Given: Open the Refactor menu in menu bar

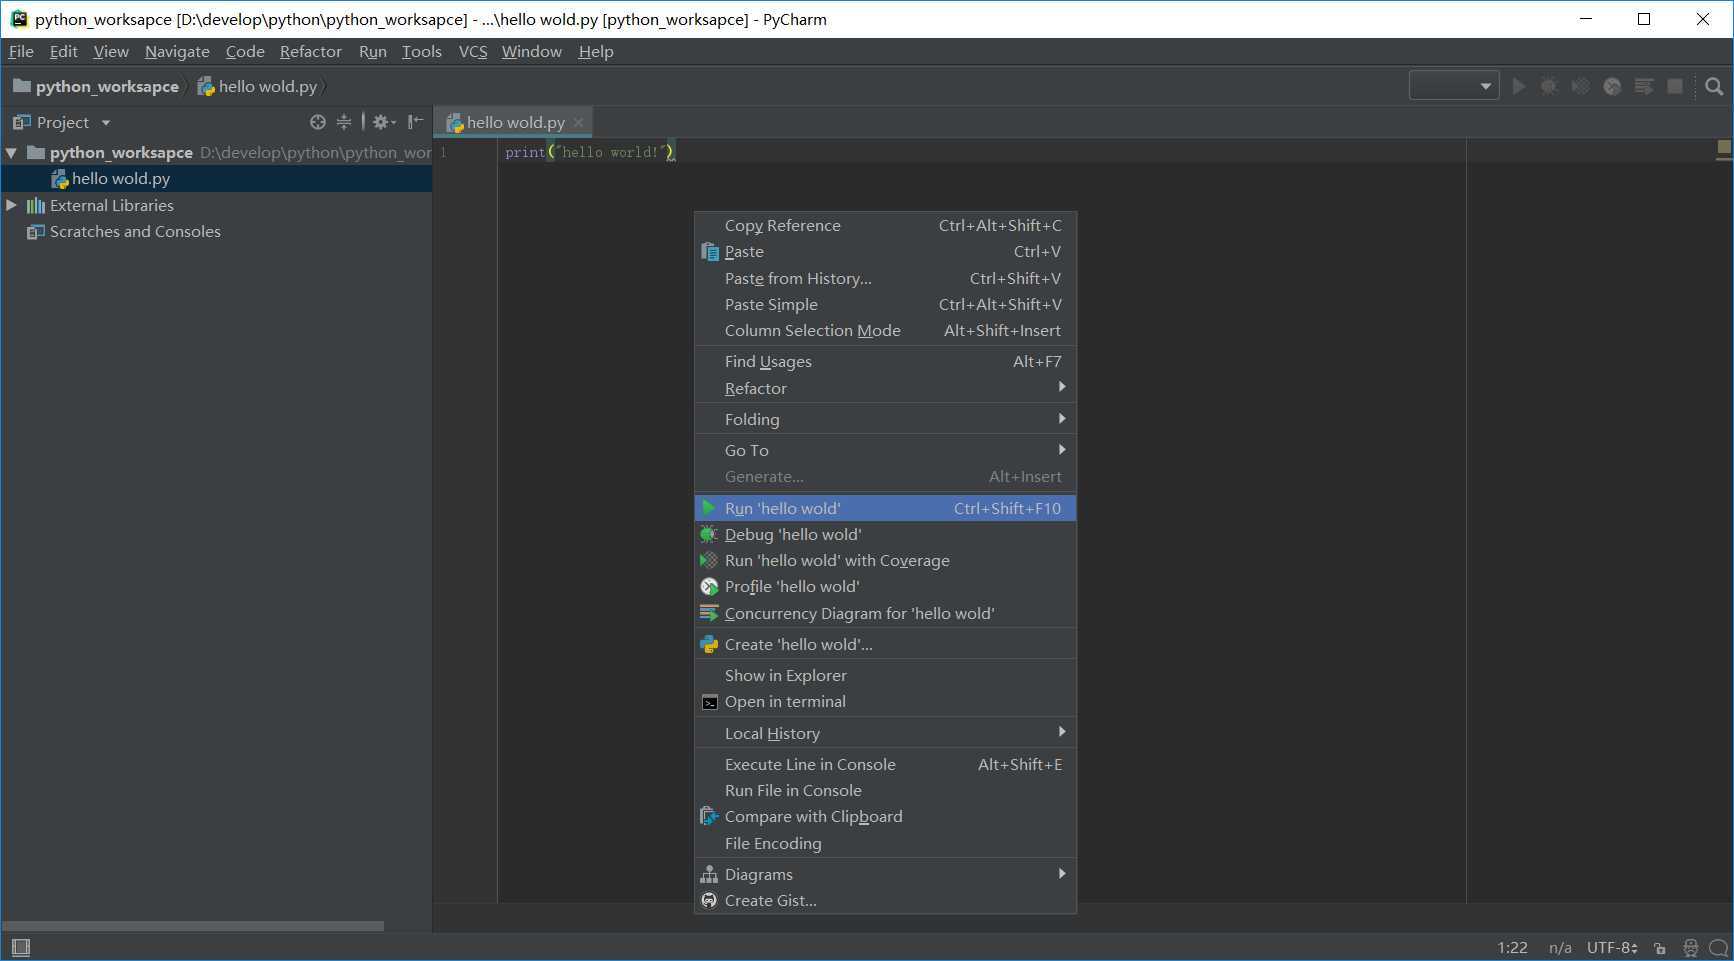Looking at the screenshot, I should coord(310,51).
